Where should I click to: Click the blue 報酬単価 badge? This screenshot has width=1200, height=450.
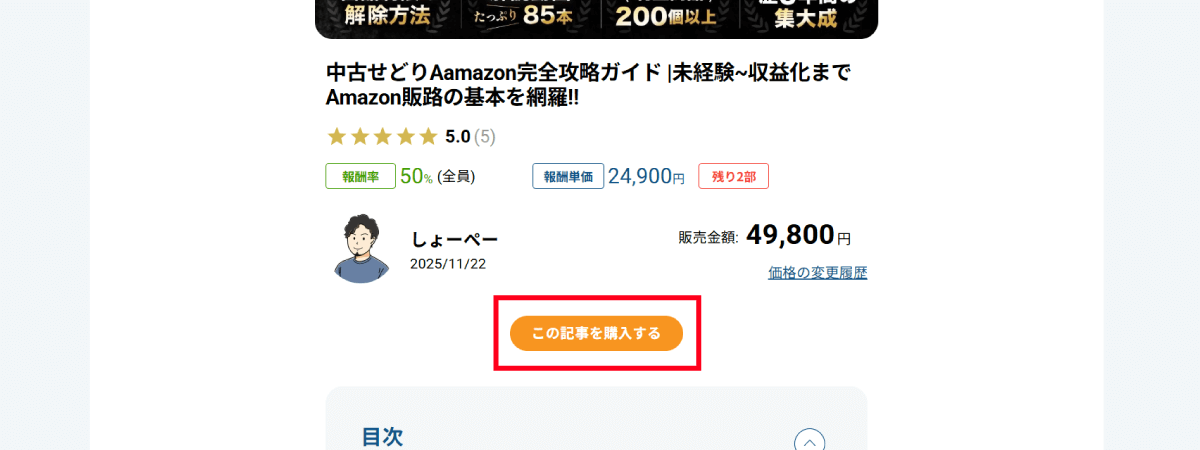point(568,177)
